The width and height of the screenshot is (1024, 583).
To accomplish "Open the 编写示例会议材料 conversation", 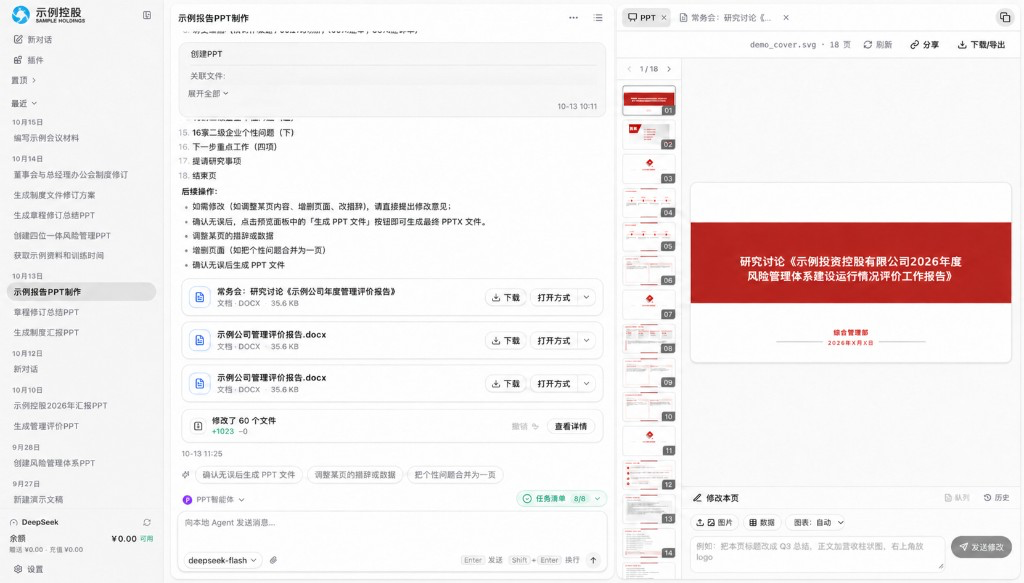I will [x=46, y=138].
